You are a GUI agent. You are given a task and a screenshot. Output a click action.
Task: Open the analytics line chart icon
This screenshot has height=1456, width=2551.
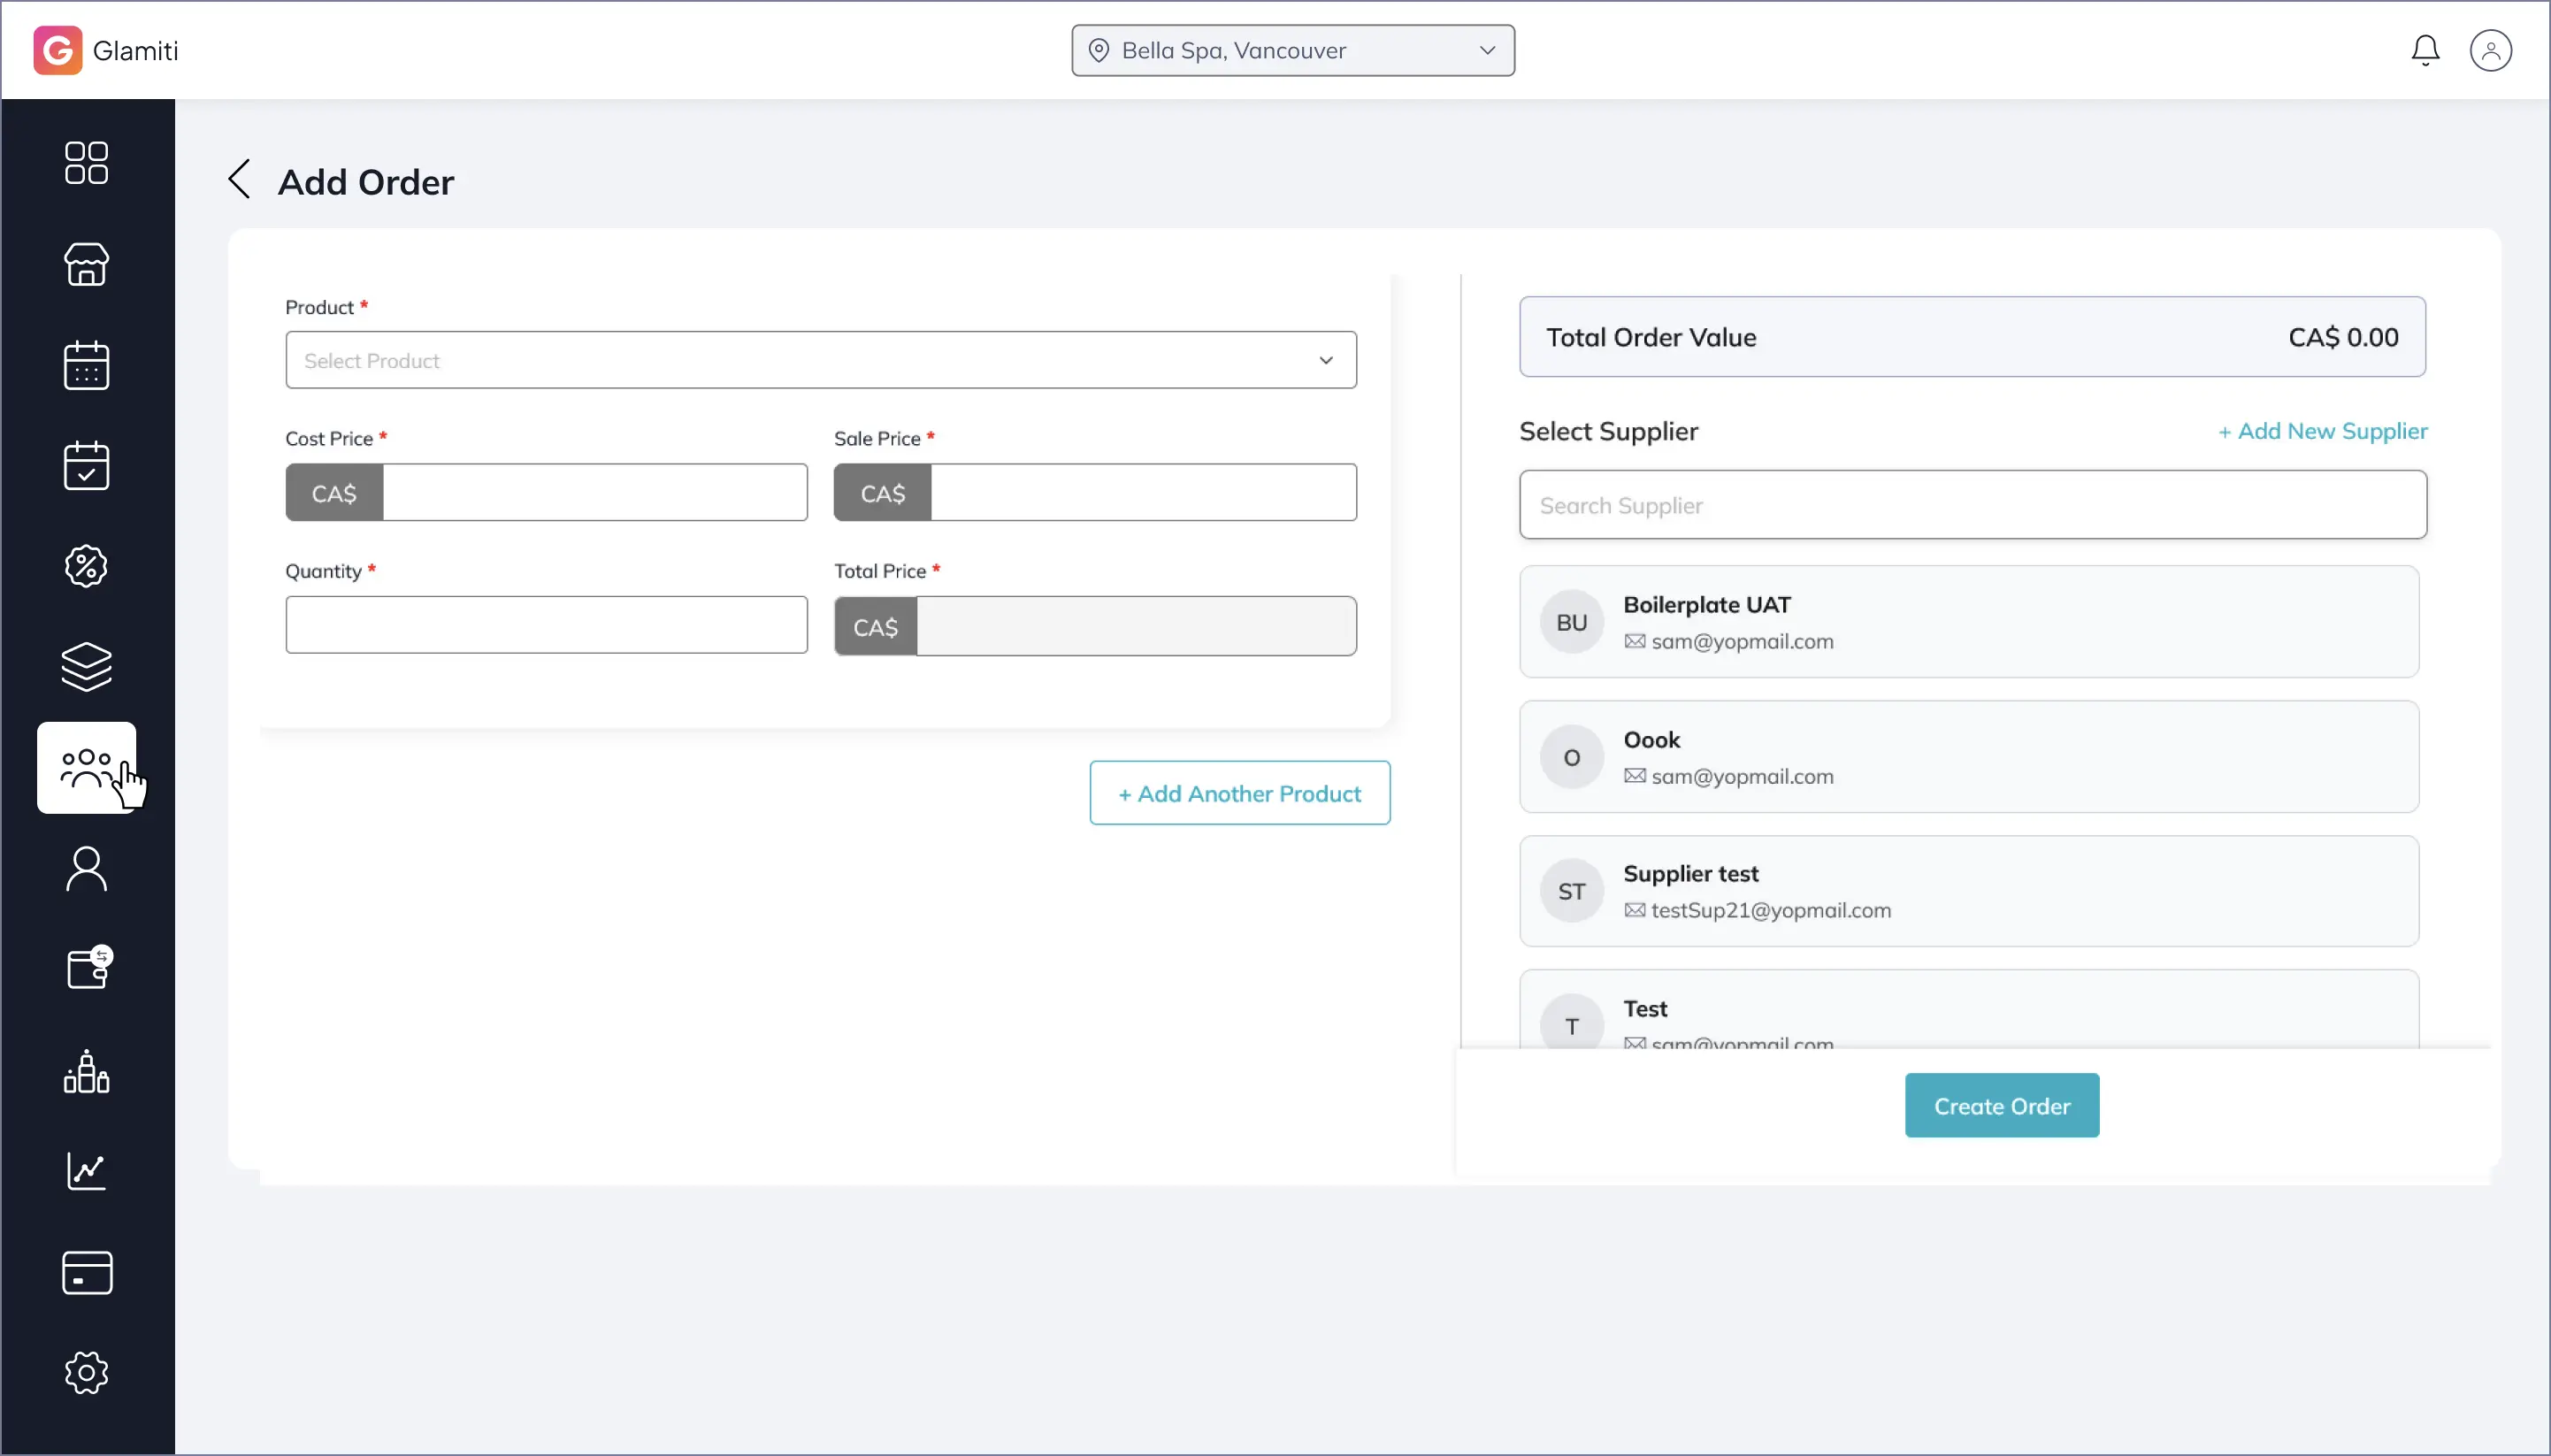tap(86, 1171)
